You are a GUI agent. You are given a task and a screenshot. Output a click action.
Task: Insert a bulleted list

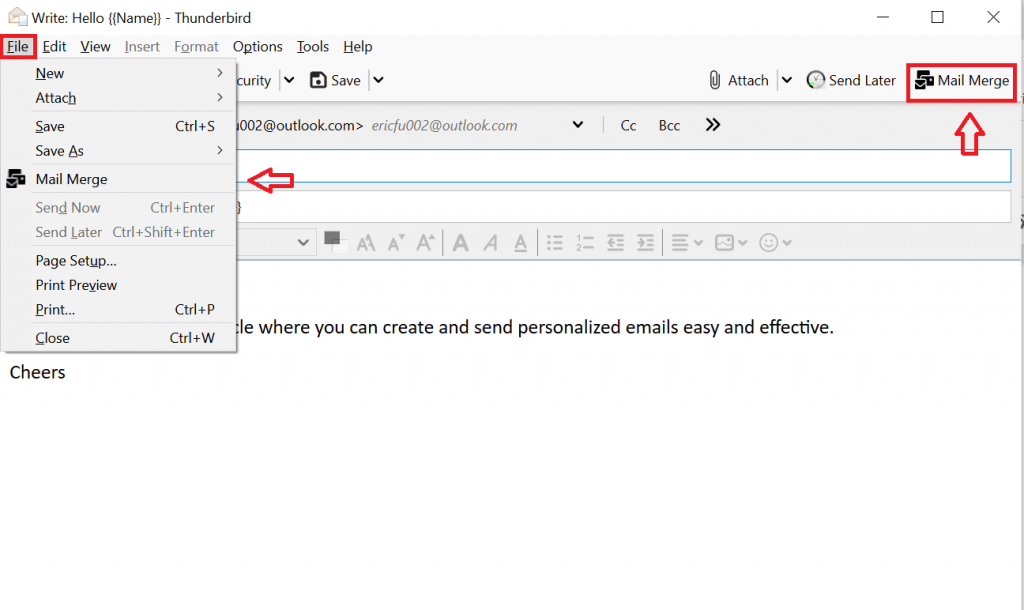[556, 242]
